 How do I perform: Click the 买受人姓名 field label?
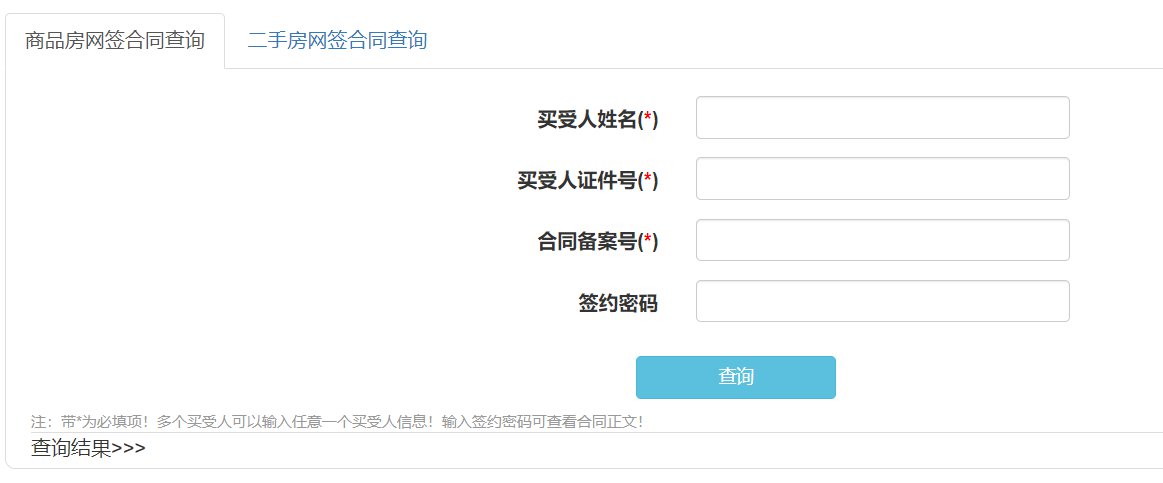click(587, 120)
